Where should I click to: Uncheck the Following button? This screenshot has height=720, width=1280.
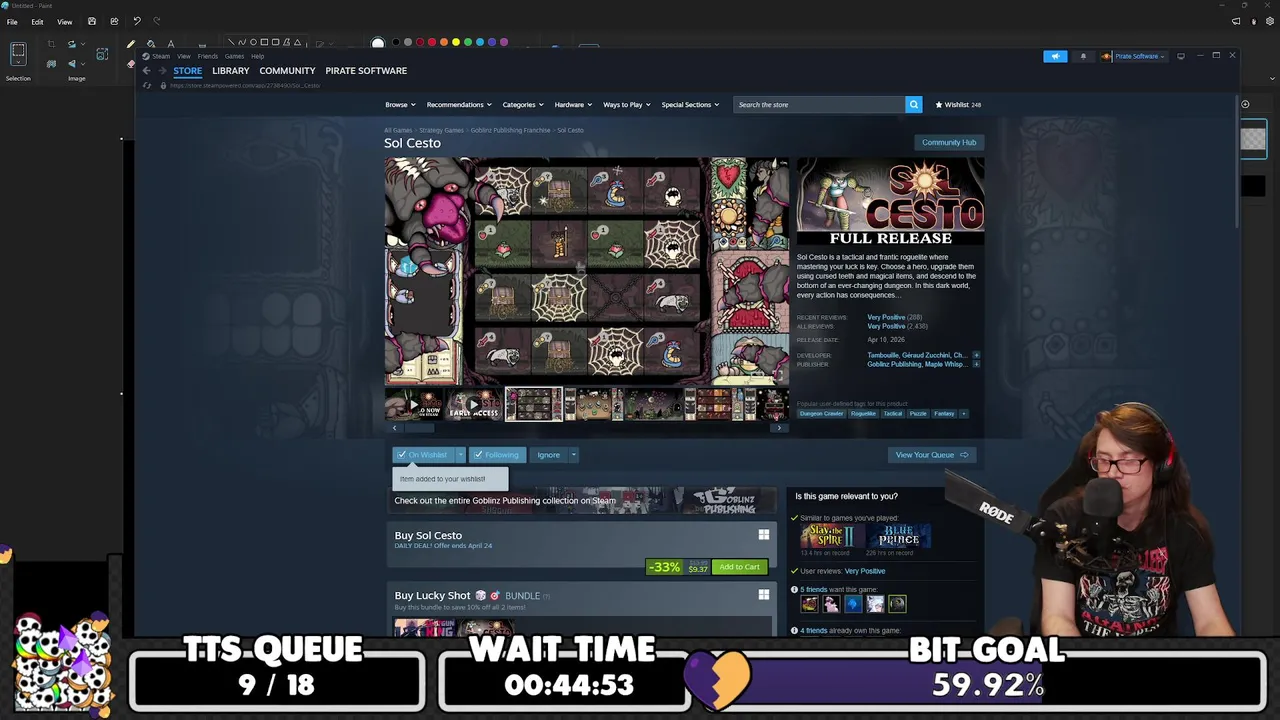[x=496, y=455]
